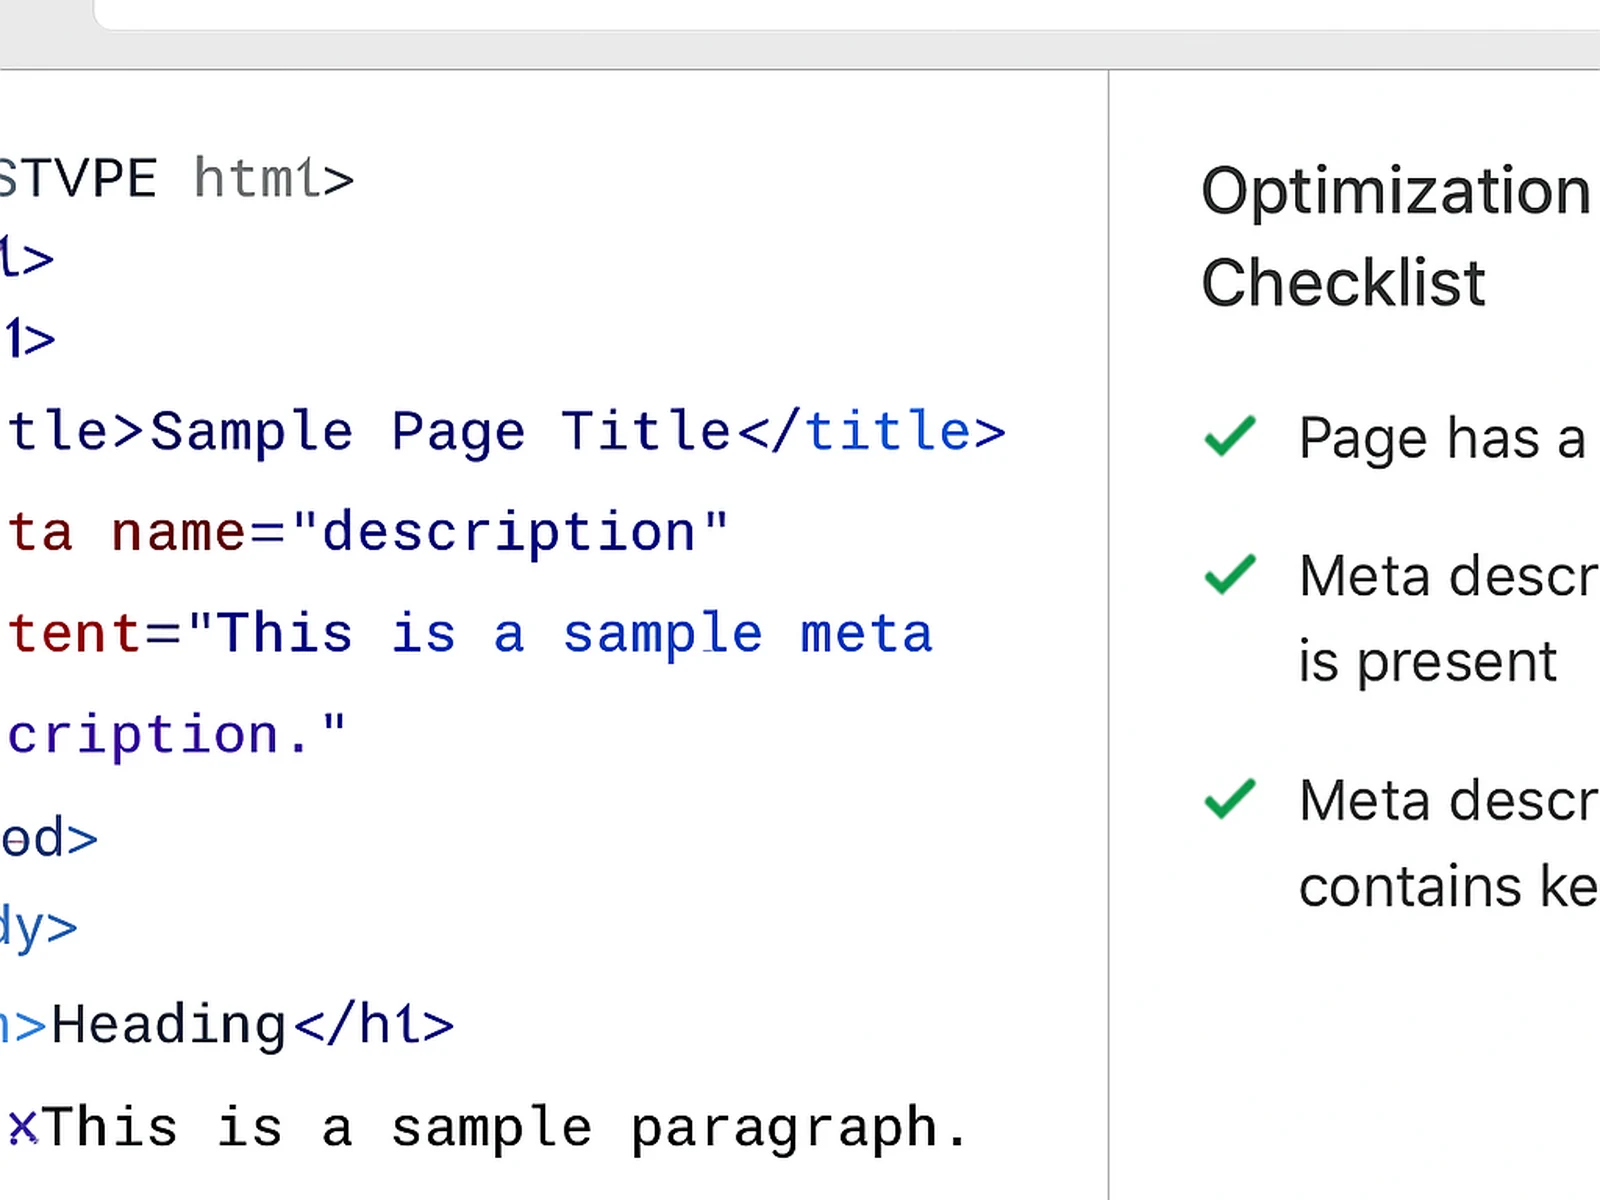Click the "Heading" text in code
The width and height of the screenshot is (1600, 1200).
point(169,1025)
